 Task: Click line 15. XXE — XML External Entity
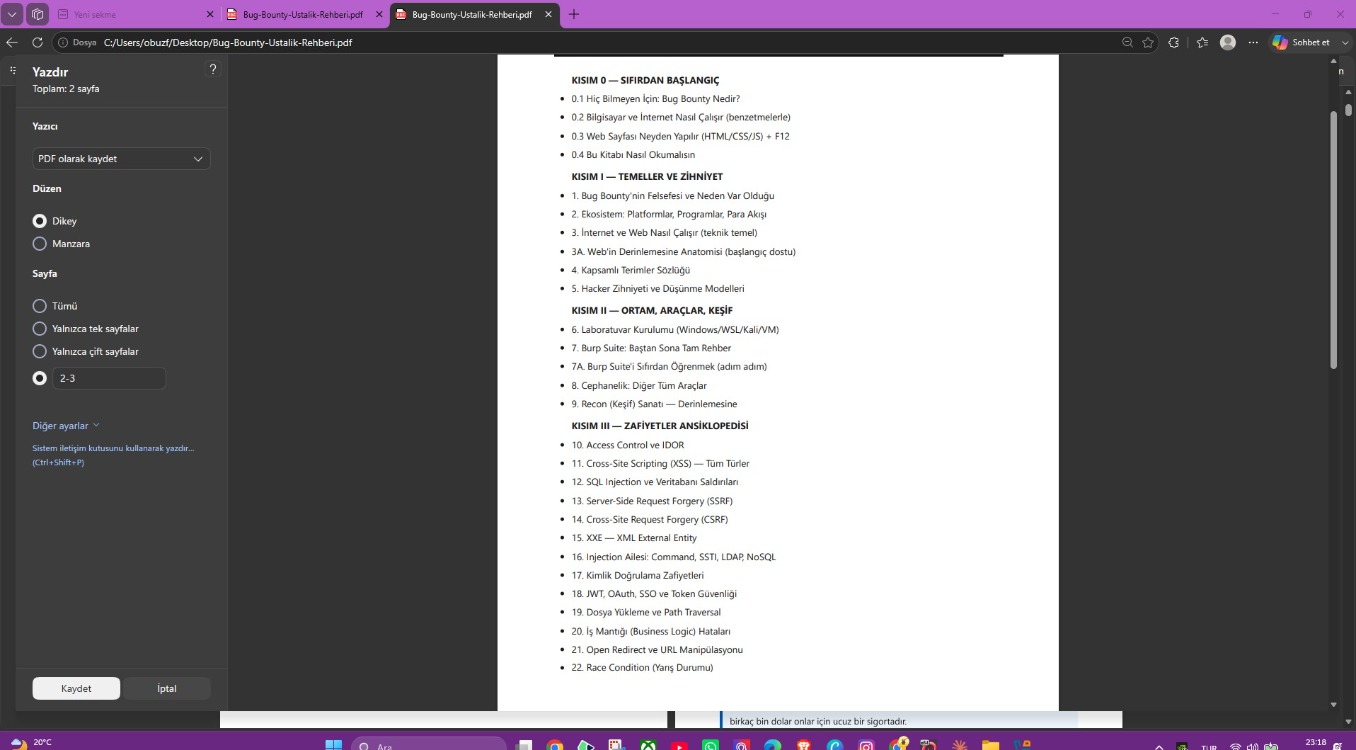(x=634, y=538)
